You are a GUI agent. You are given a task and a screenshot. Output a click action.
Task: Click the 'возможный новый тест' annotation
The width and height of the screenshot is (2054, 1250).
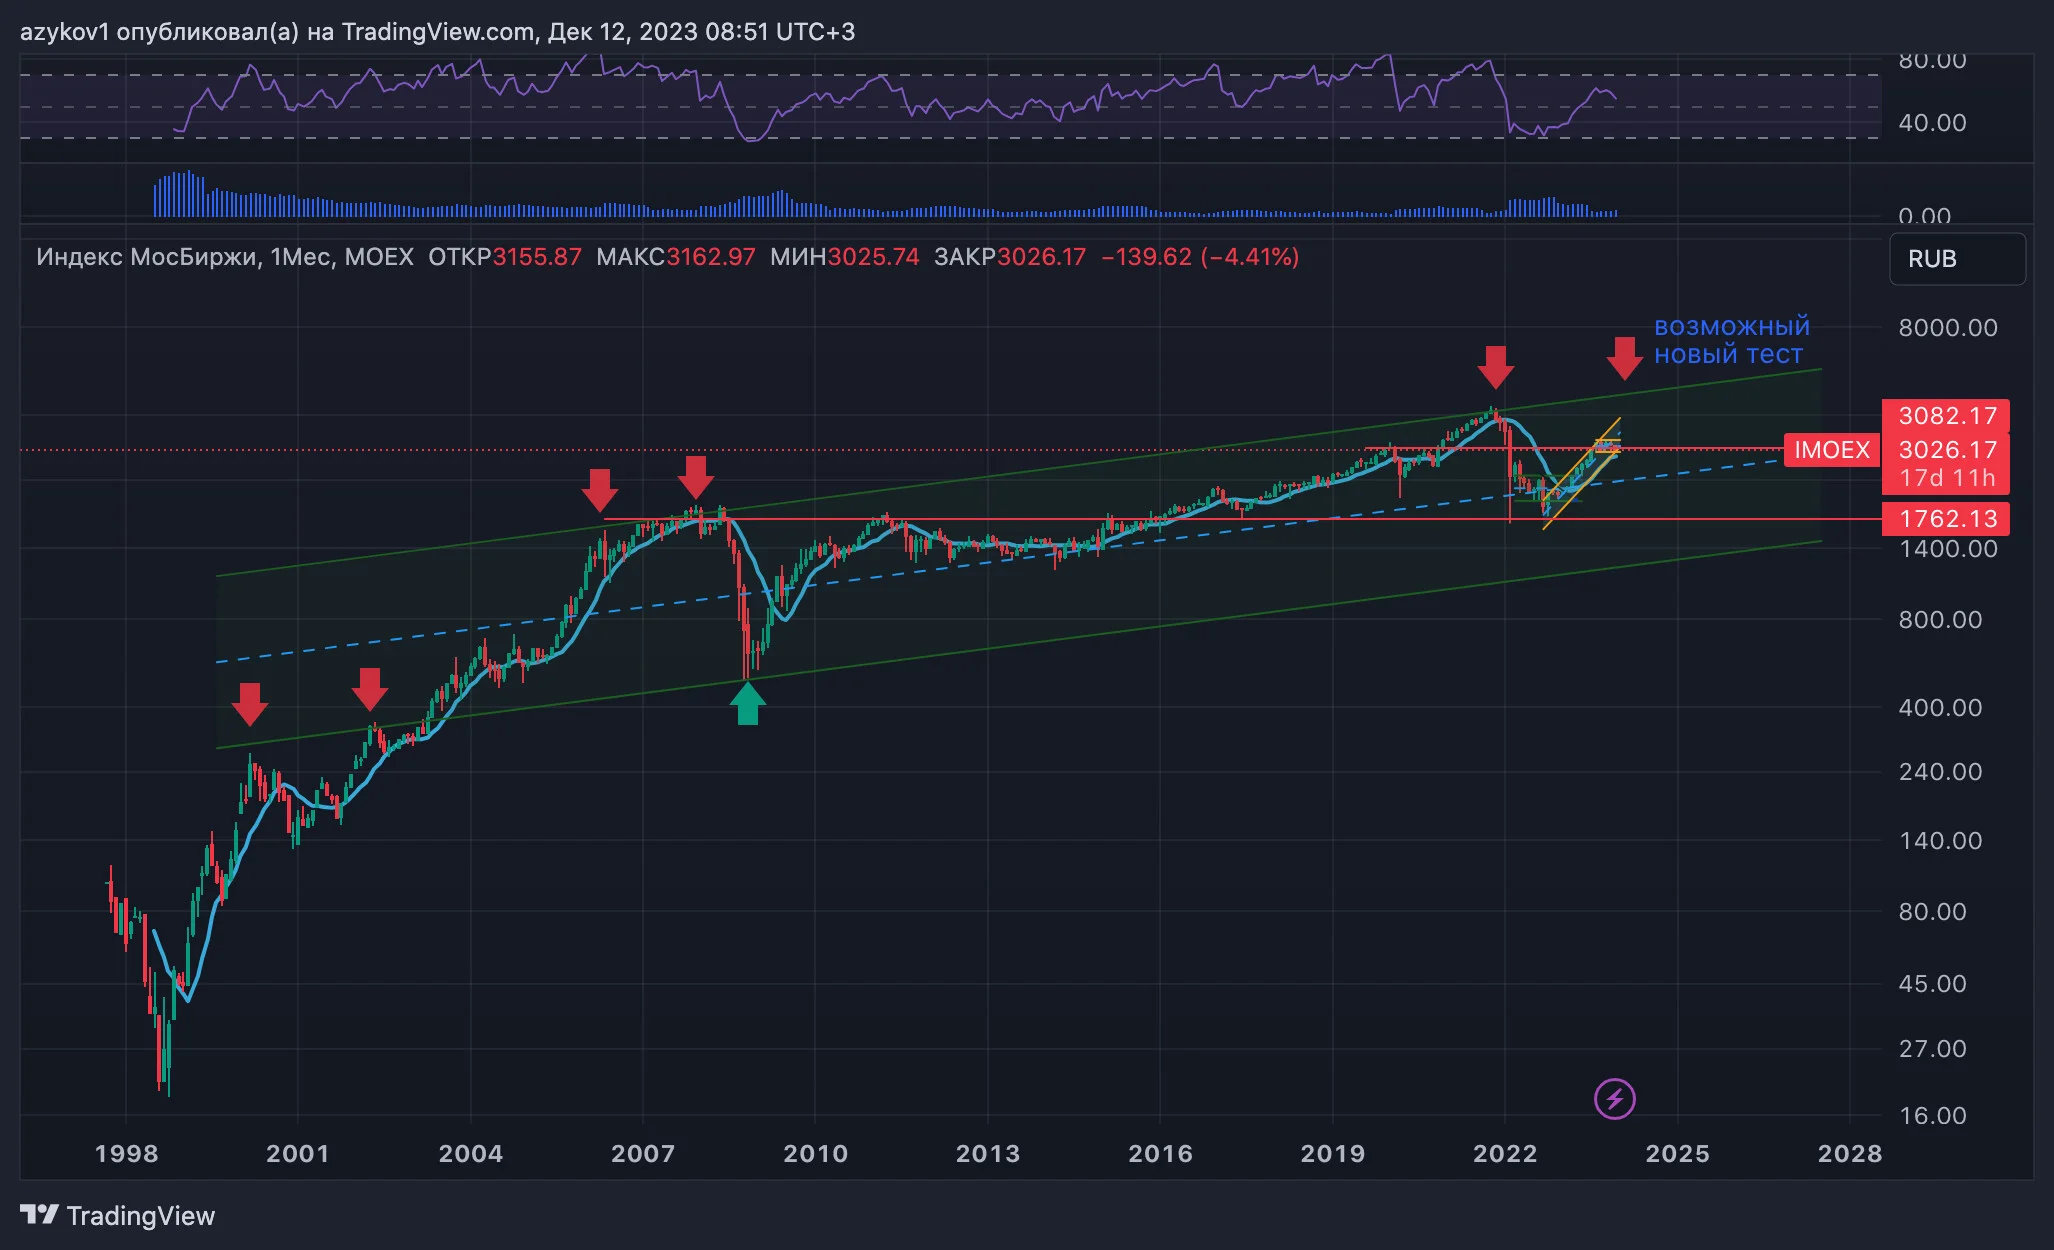1731,341
